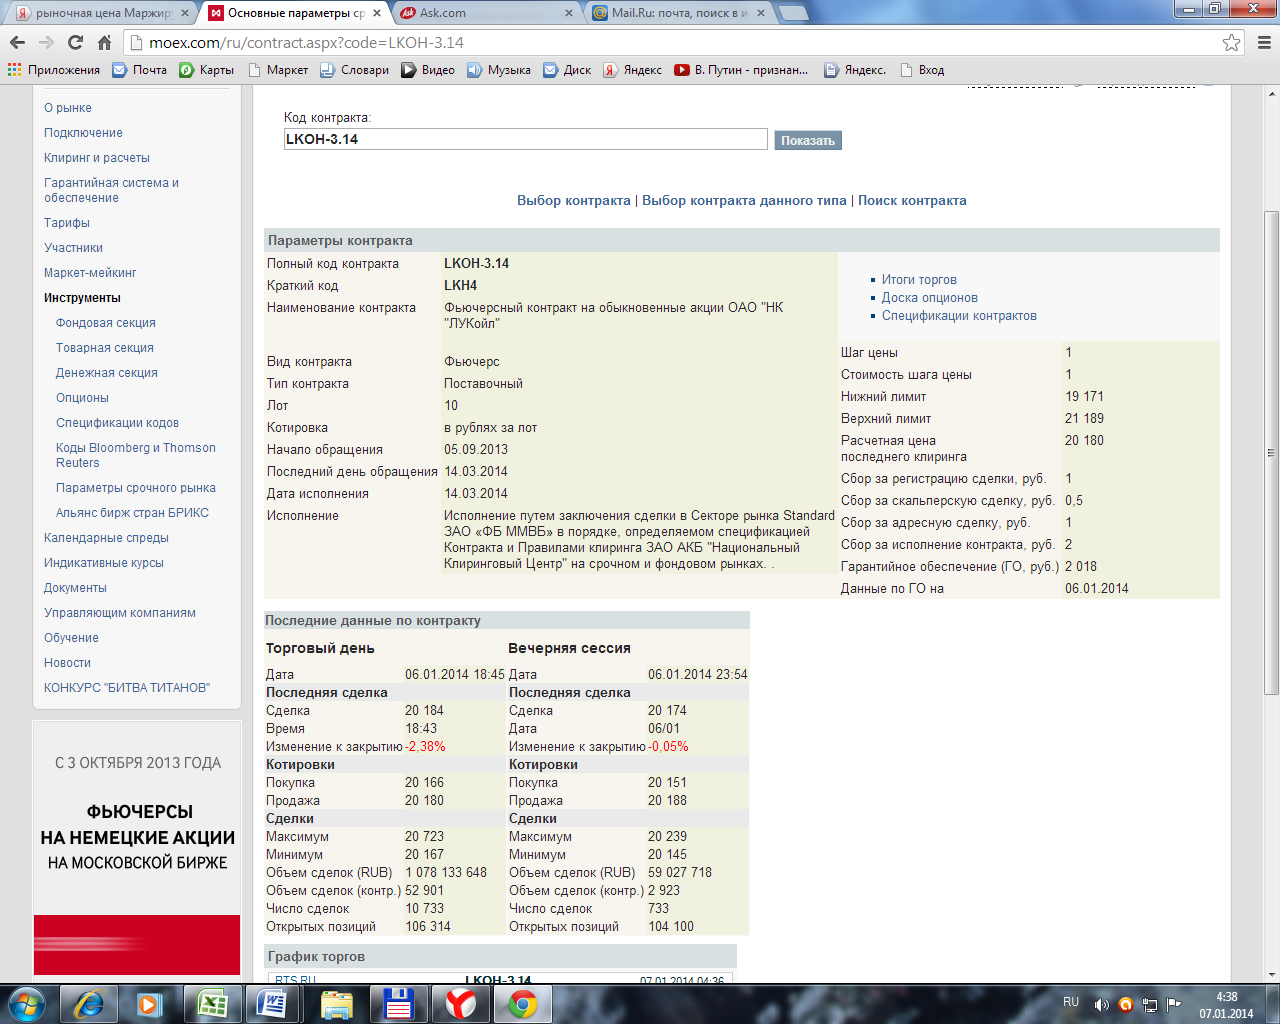Switch to the Ask.com tab
1280x1024 pixels.
pos(484,13)
